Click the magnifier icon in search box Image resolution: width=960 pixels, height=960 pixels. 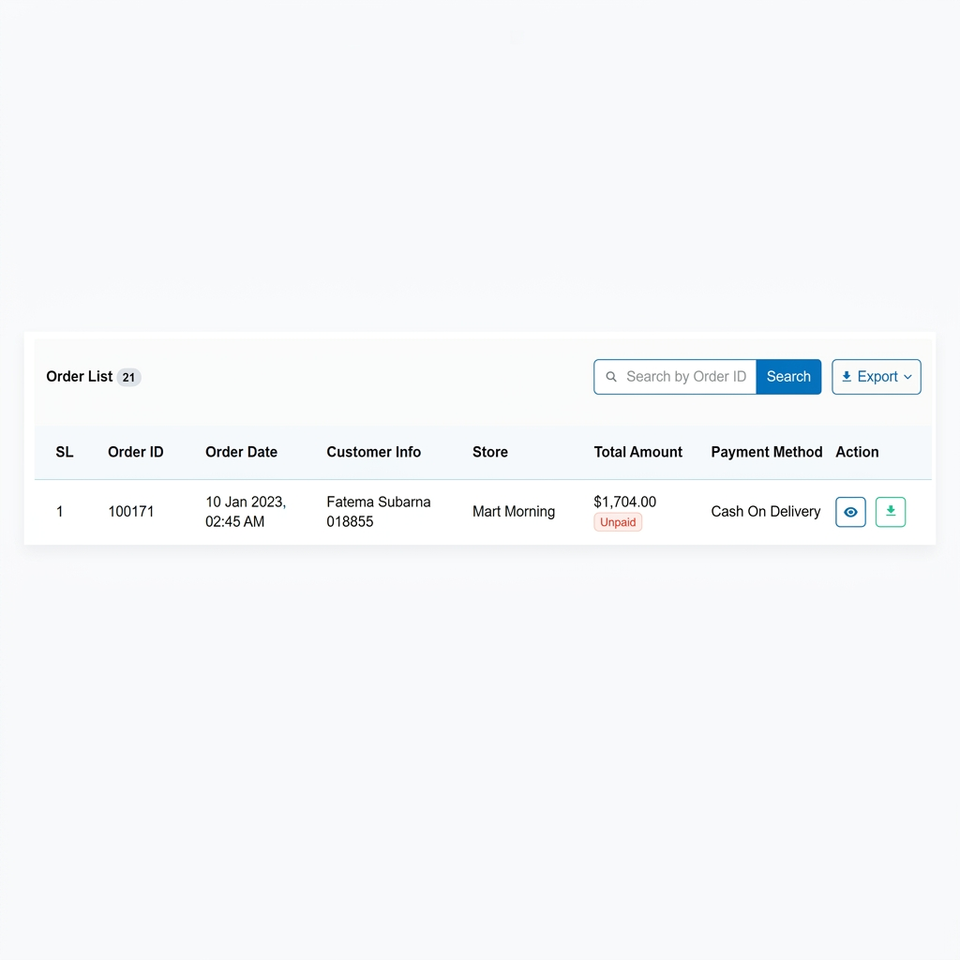coord(611,377)
